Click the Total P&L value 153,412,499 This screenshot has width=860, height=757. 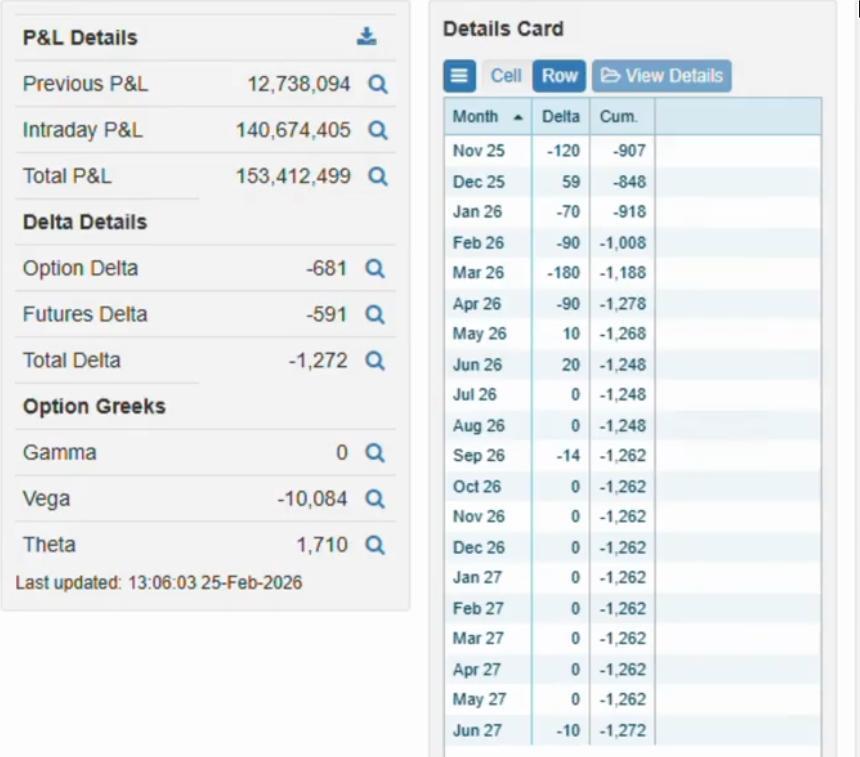(293, 176)
